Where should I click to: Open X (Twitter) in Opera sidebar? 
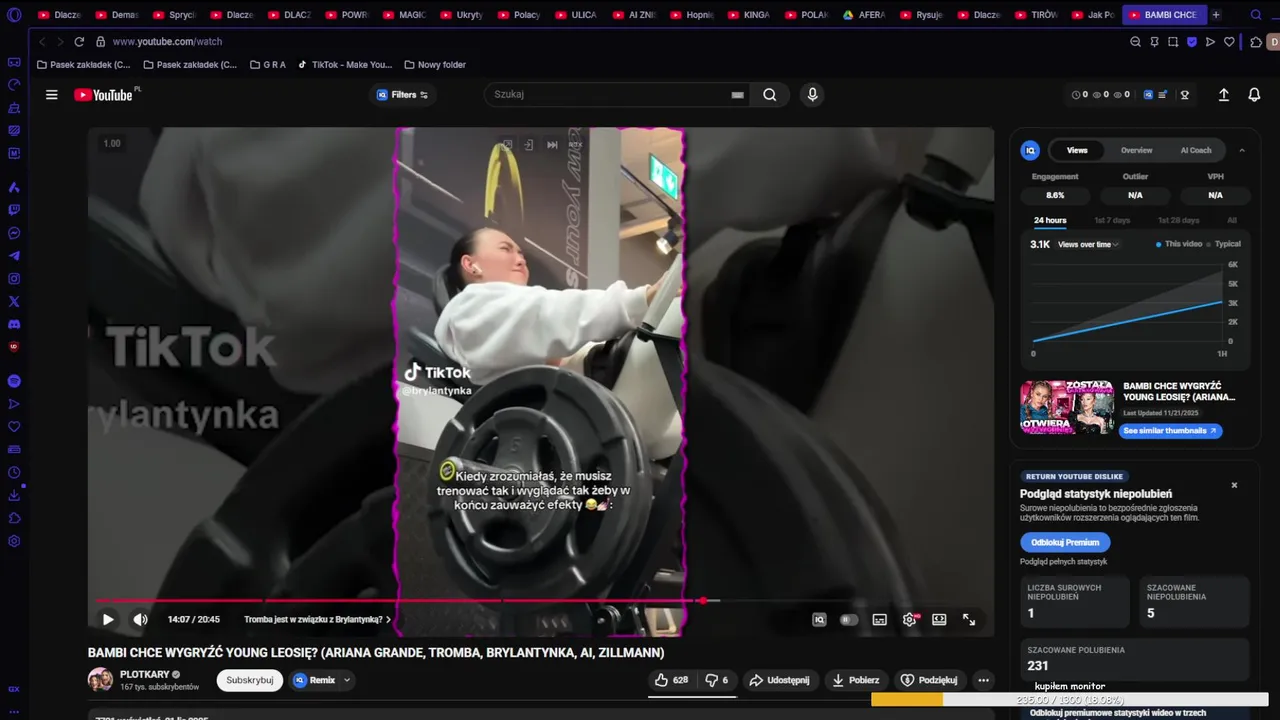(x=14, y=301)
